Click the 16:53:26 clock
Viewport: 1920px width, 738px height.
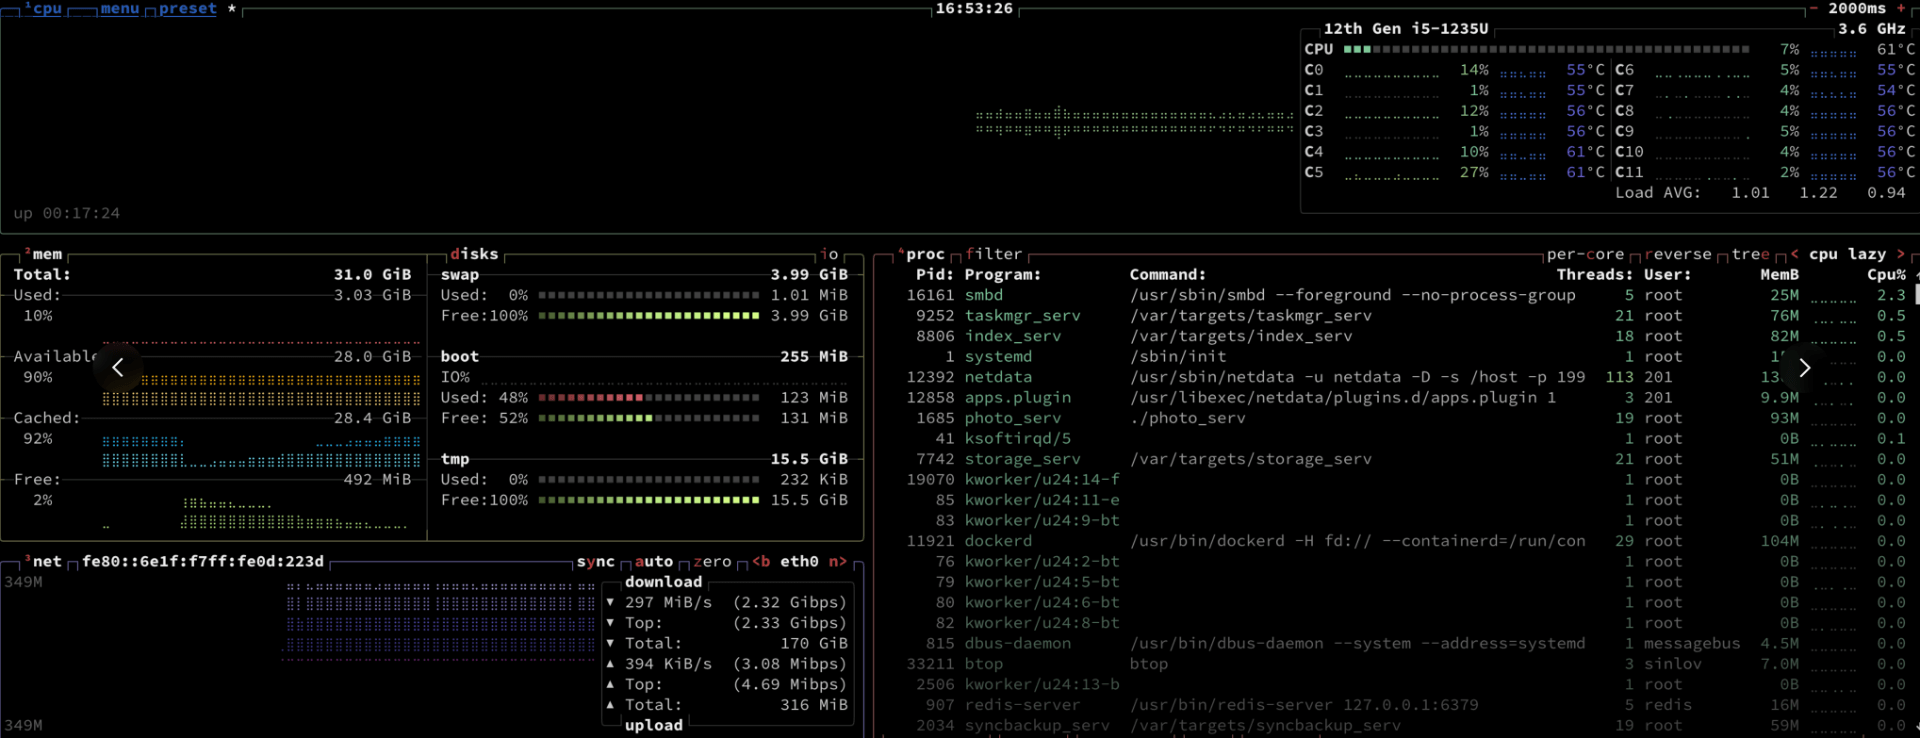[974, 8]
